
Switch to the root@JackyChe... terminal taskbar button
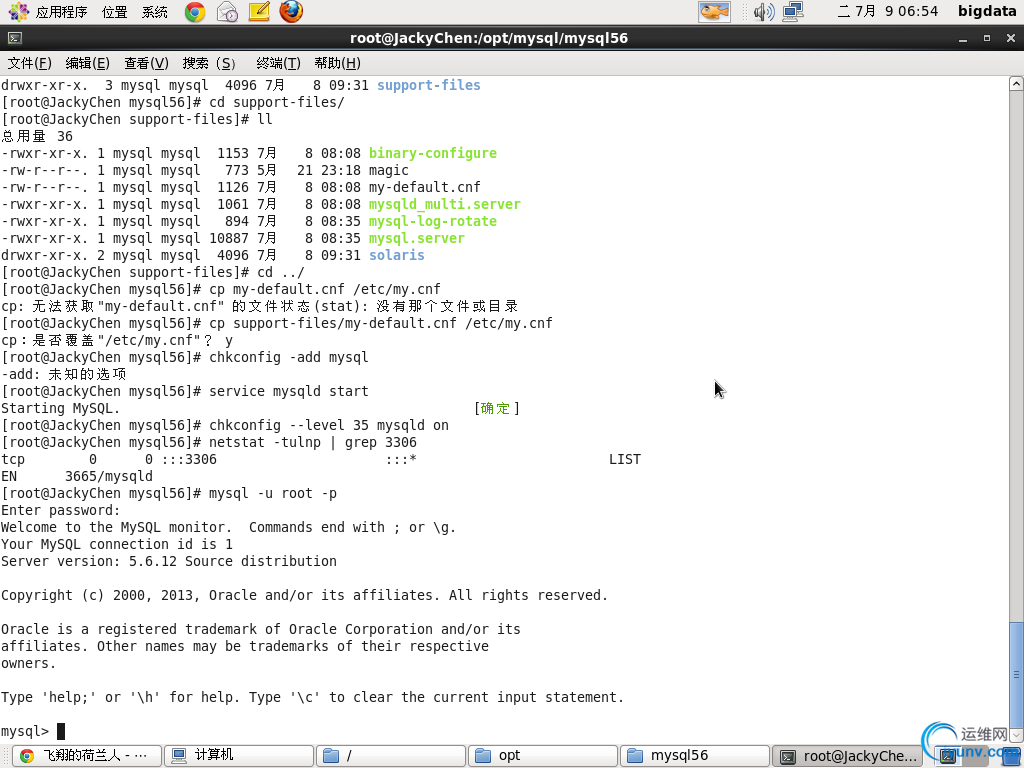847,756
